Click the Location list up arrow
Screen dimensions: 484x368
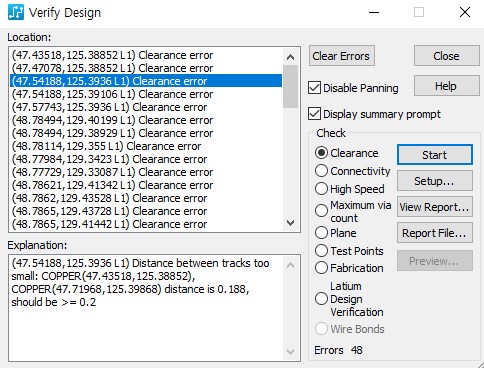coord(290,57)
